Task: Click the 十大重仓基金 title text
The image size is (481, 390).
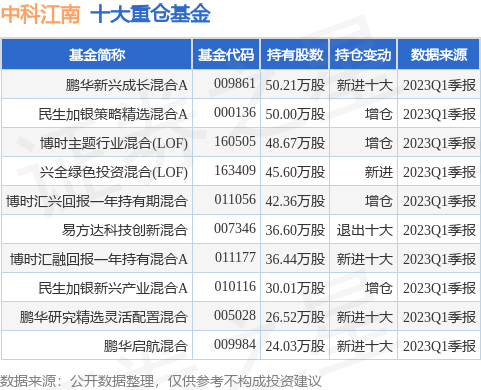Action: coord(150,14)
